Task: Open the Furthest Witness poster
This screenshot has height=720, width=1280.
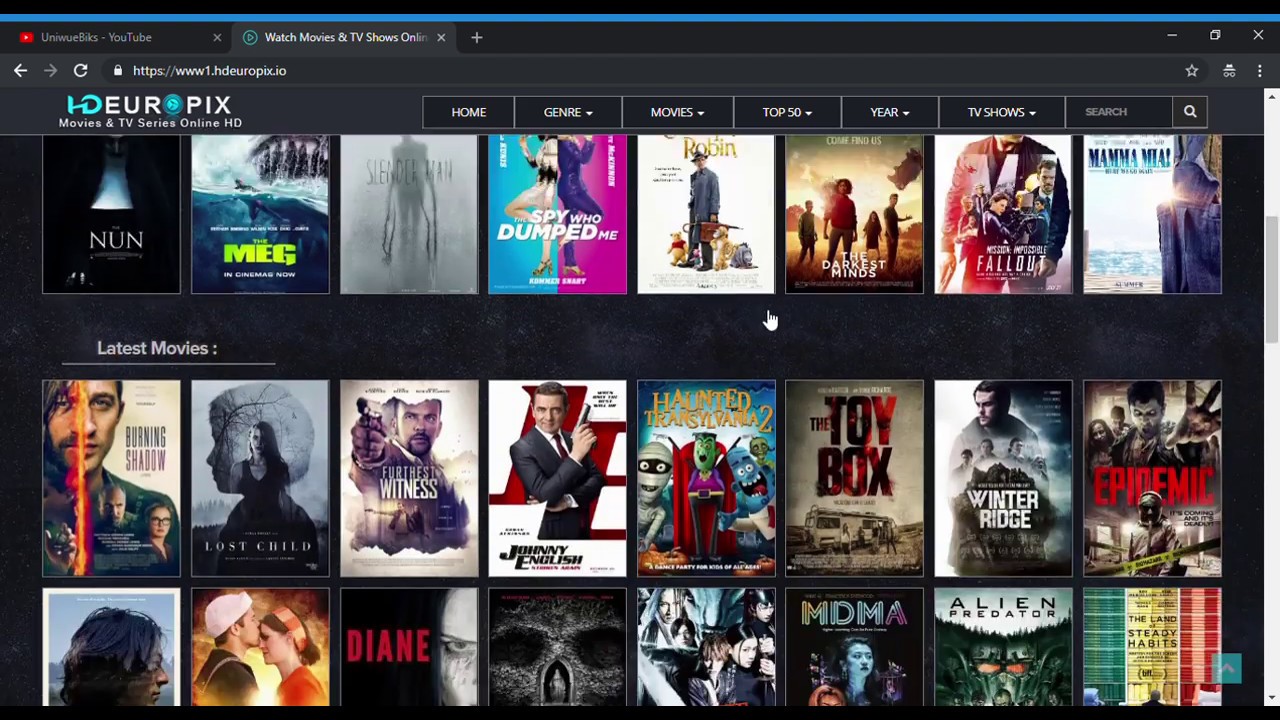Action: coord(409,478)
